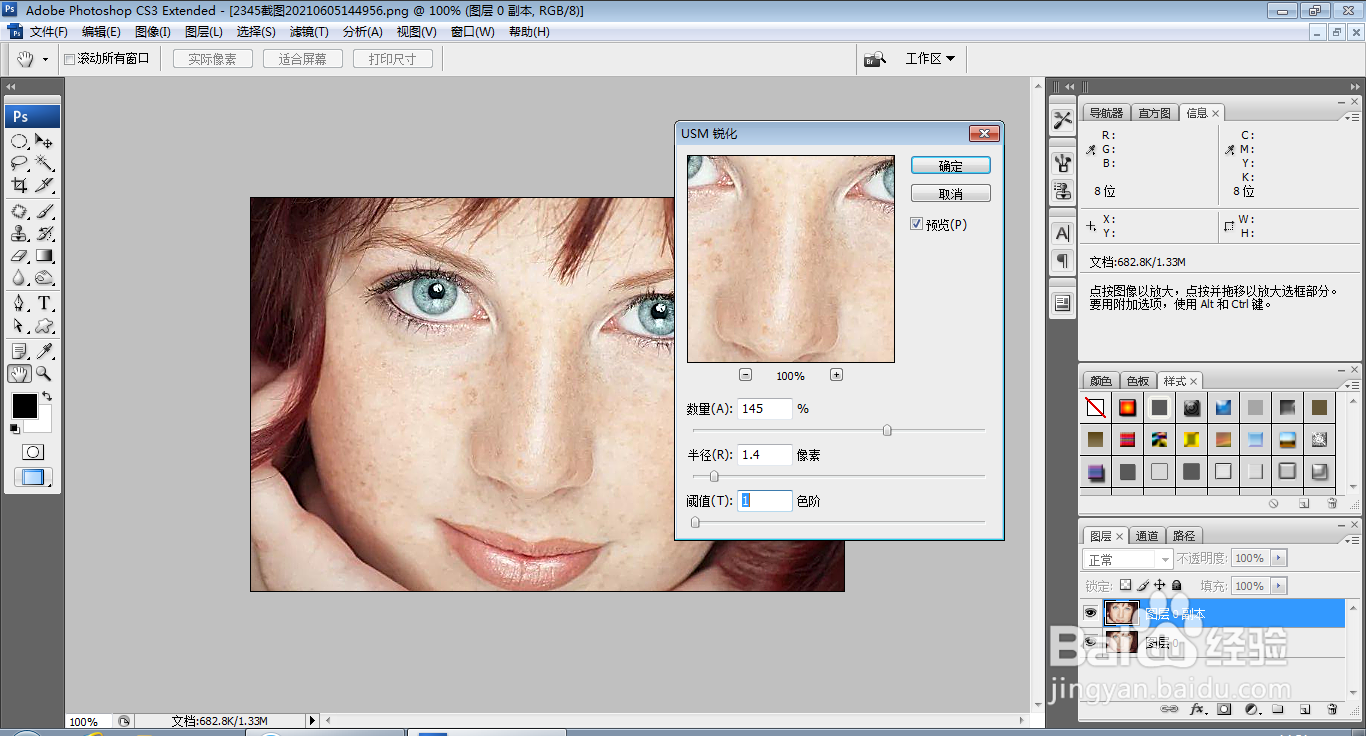Uncheck 预览(P) in USM sharpen dialog

(x=916, y=224)
